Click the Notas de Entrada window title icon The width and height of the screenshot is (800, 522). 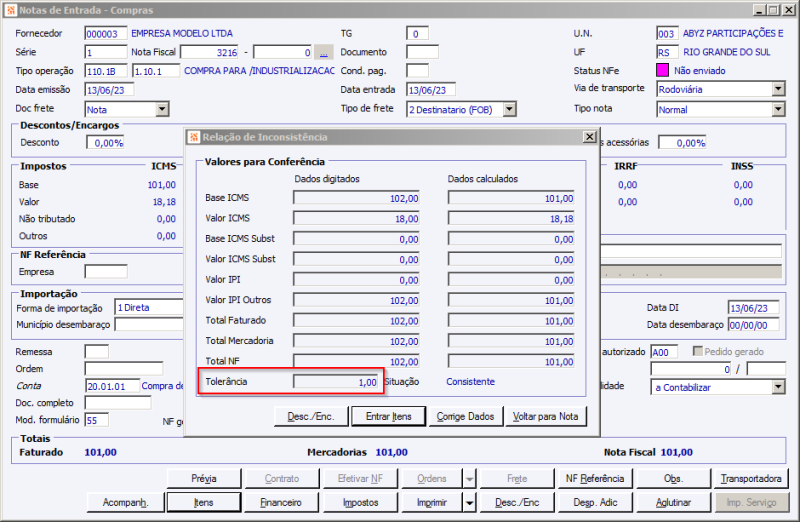point(11,9)
